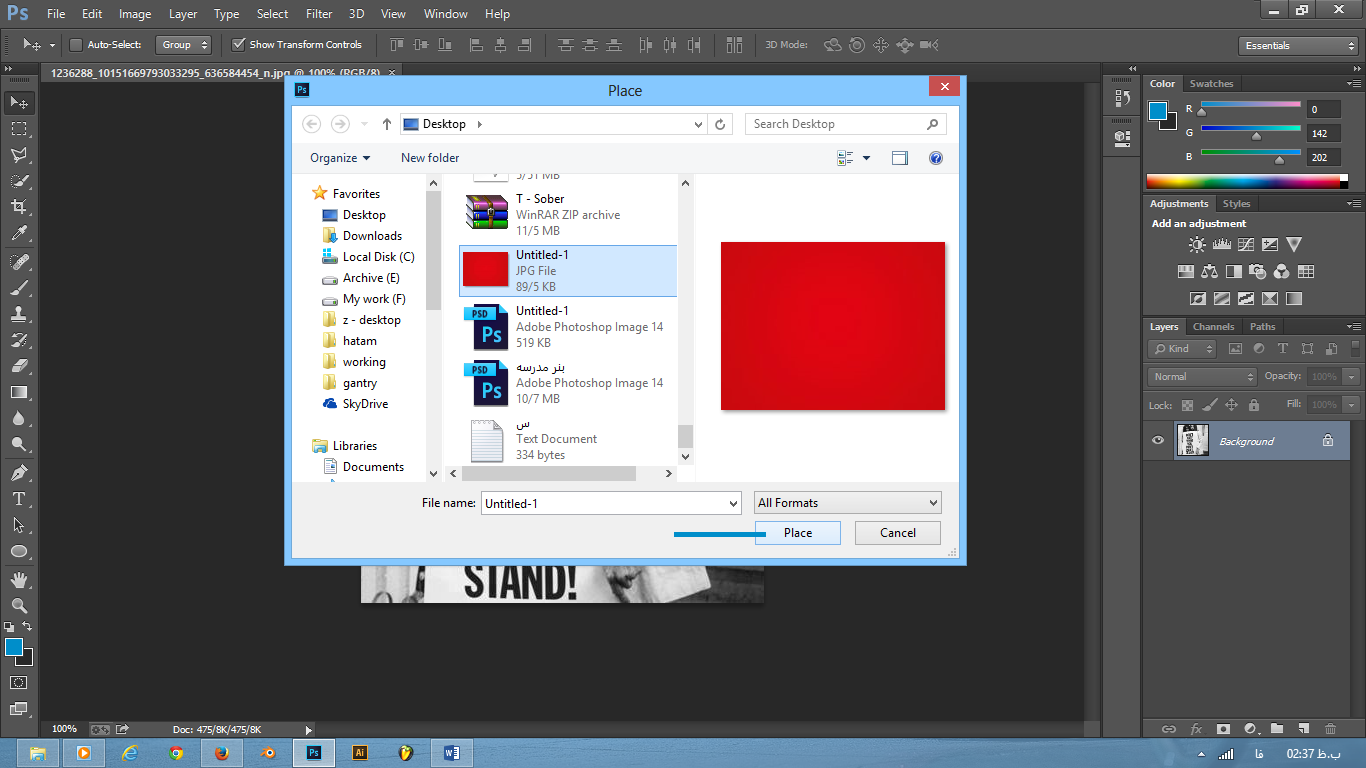Screen dimensions: 1366x768
Task: Toggle lock image pixels brush icon
Action: 1209,405
